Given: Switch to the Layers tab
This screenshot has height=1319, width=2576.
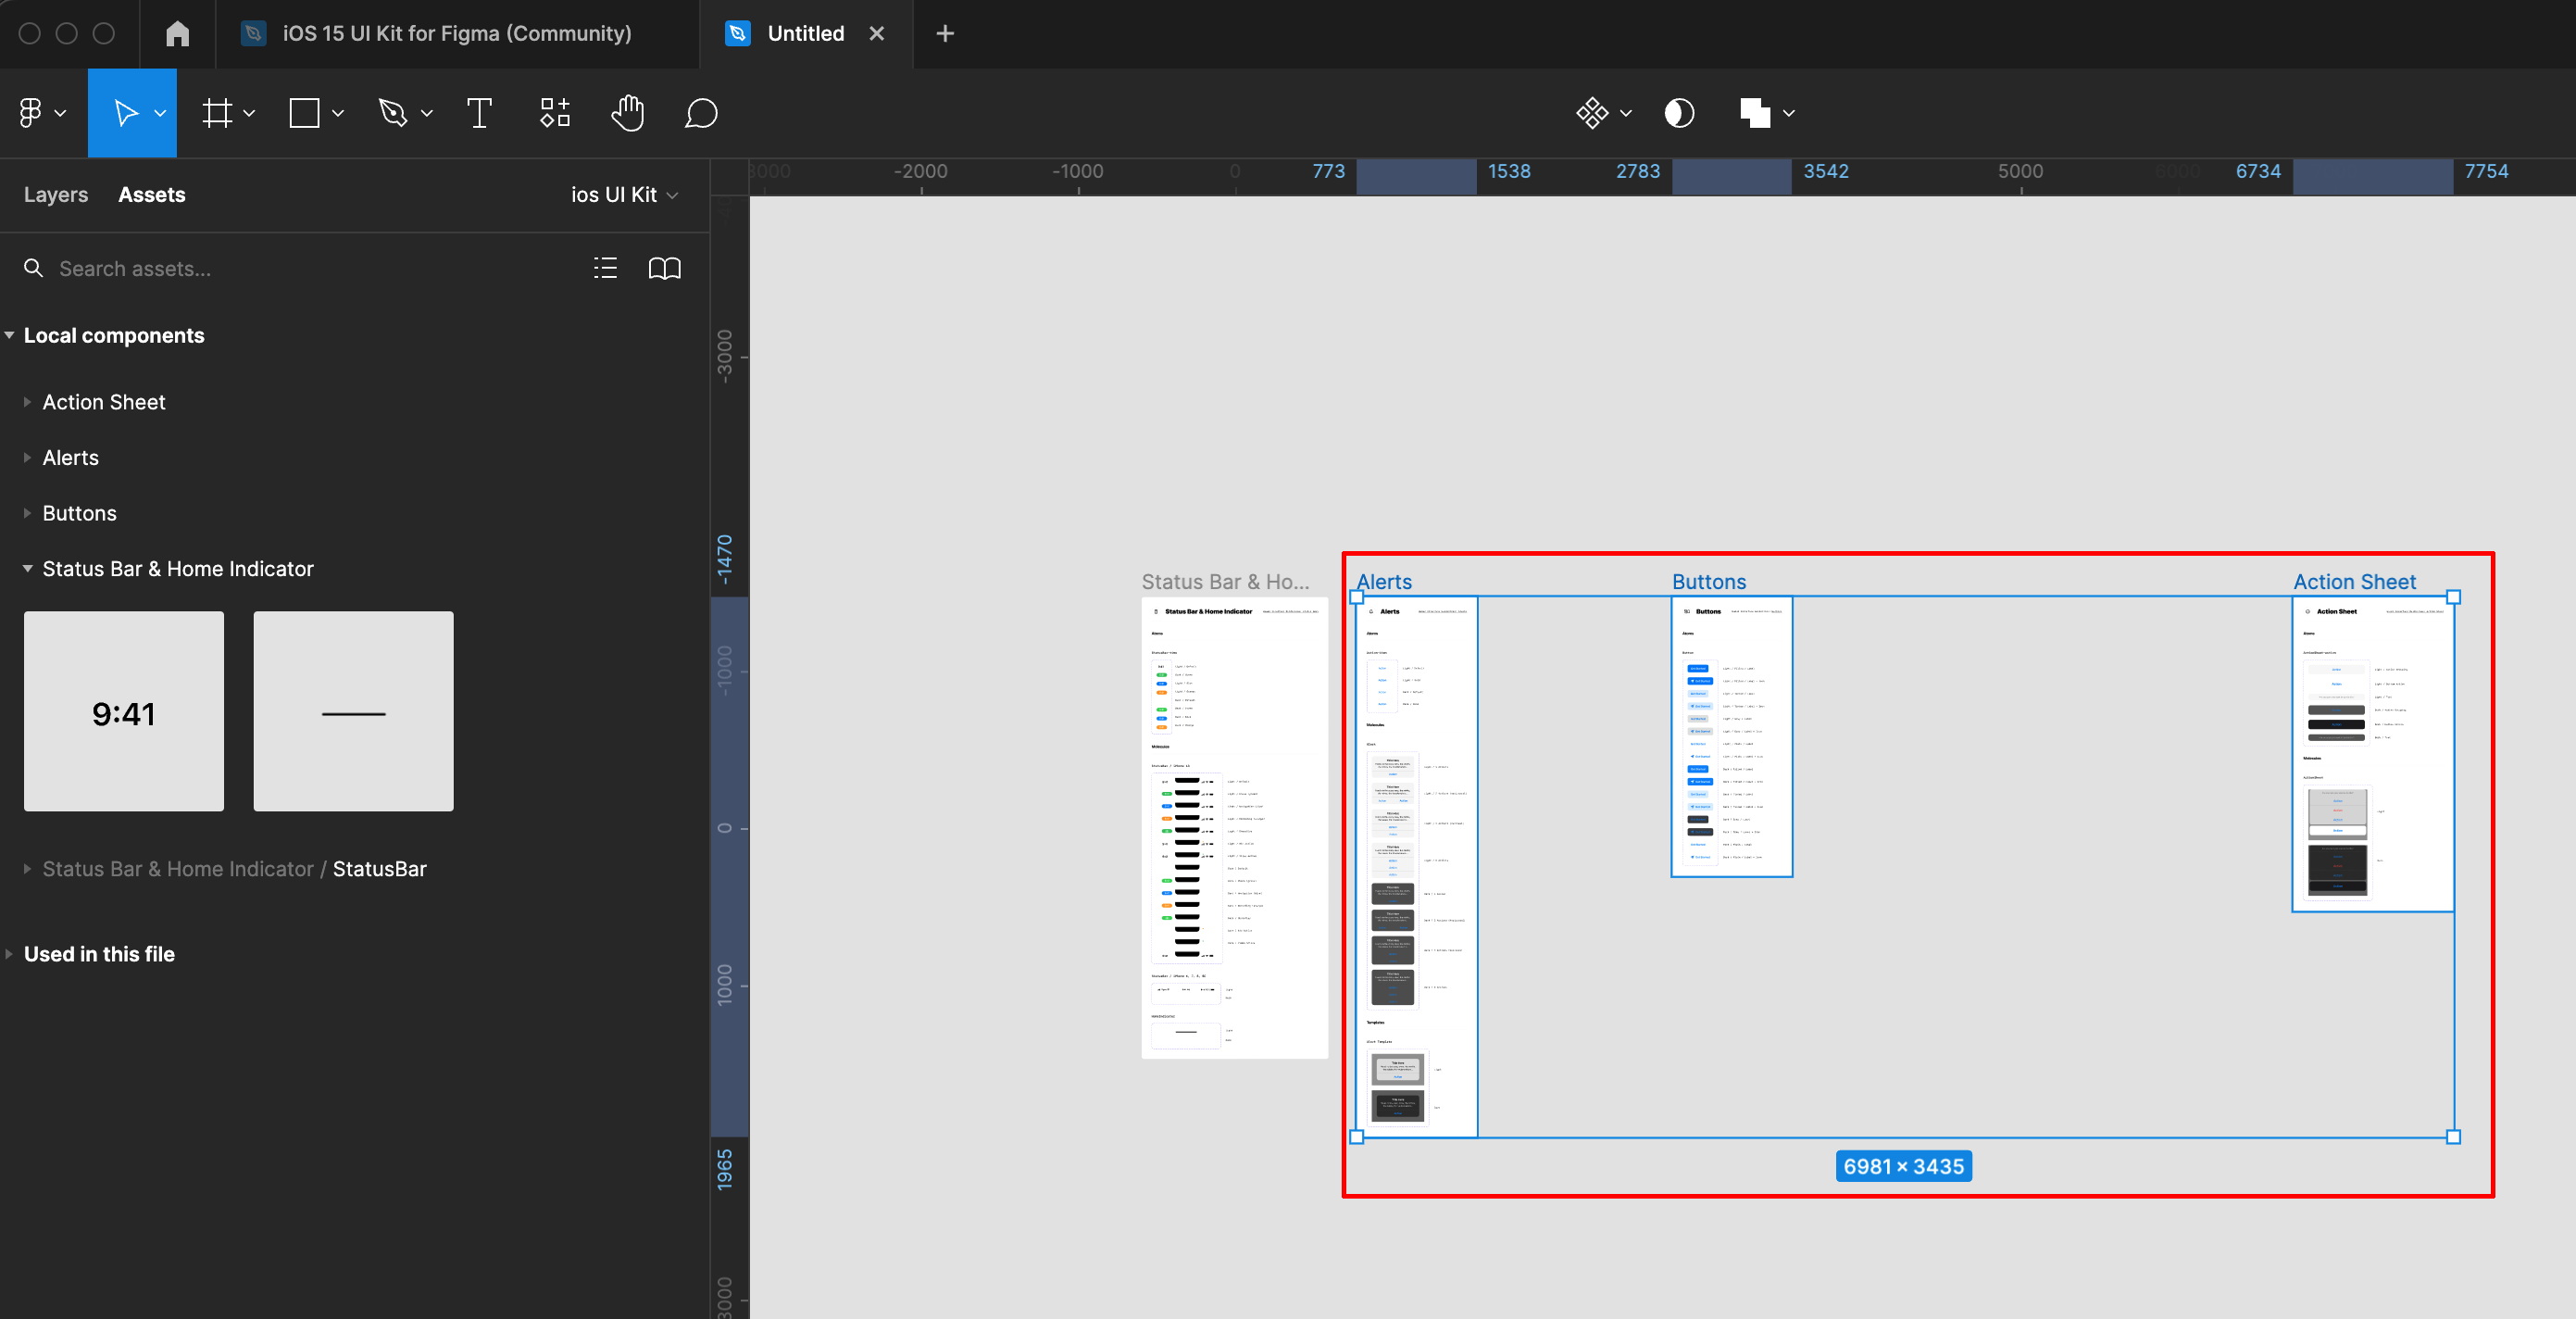Looking at the screenshot, I should pyautogui.click(x=56, y=195).
